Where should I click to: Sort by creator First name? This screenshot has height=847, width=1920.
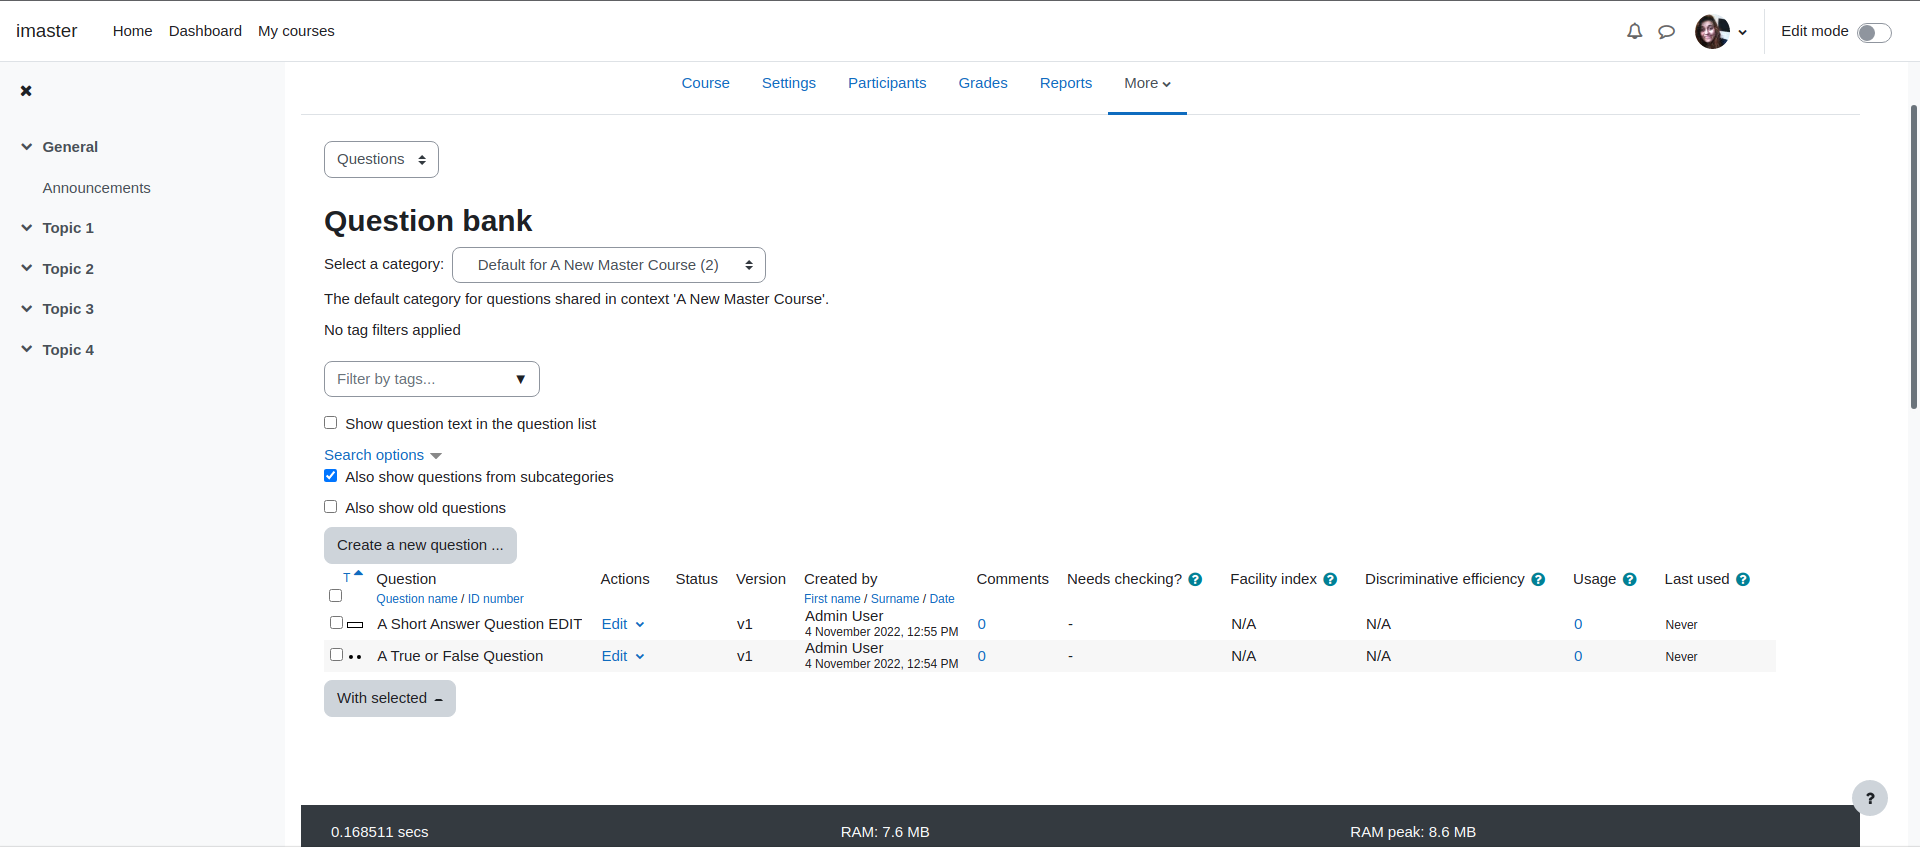pyautogui.click(x=832, y=599)
